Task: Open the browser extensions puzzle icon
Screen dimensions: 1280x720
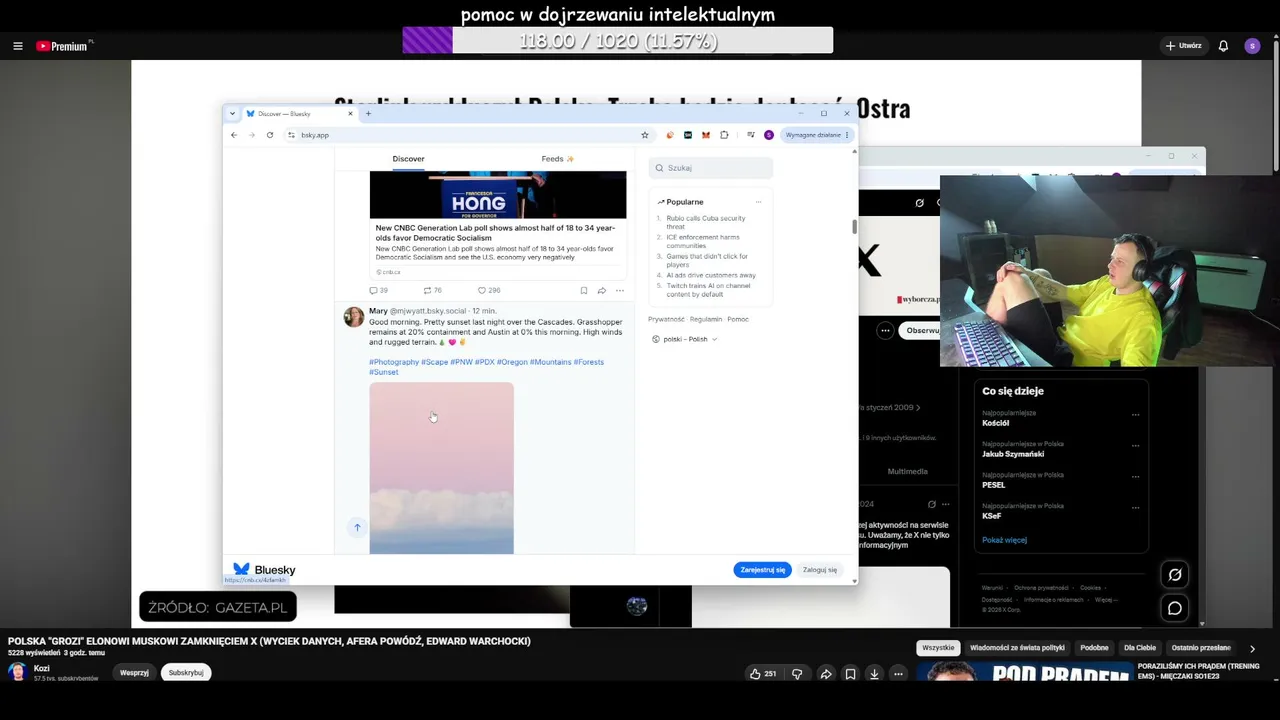Action: [724, 135]
